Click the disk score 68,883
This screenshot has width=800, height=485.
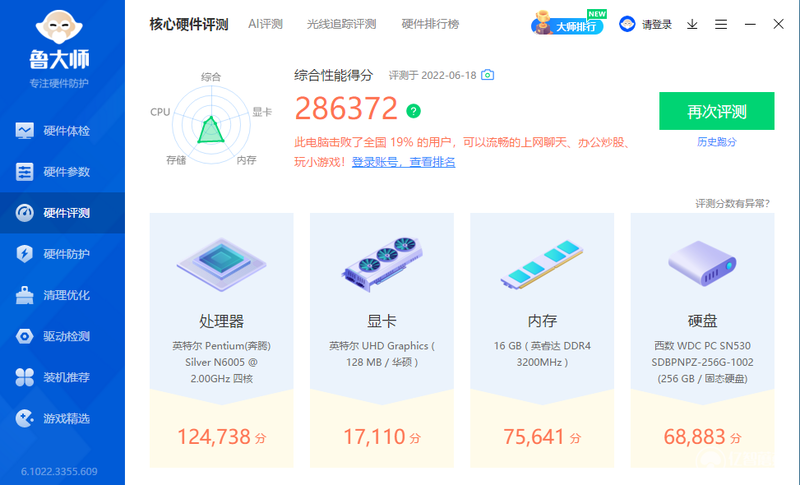(694, 437)
